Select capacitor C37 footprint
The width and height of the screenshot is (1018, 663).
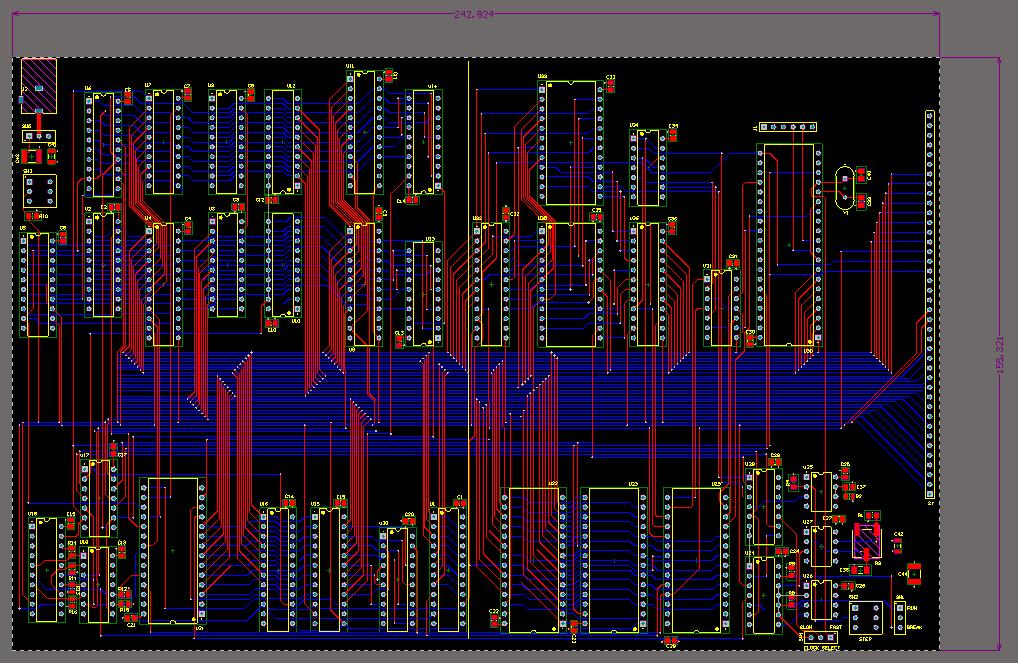[849, 486]
